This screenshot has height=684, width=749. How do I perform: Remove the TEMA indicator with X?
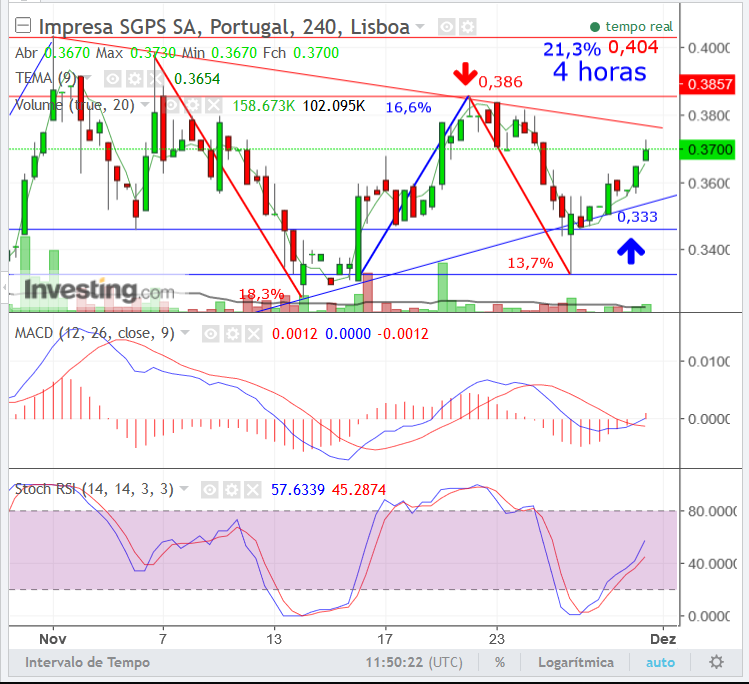point(156,79)
